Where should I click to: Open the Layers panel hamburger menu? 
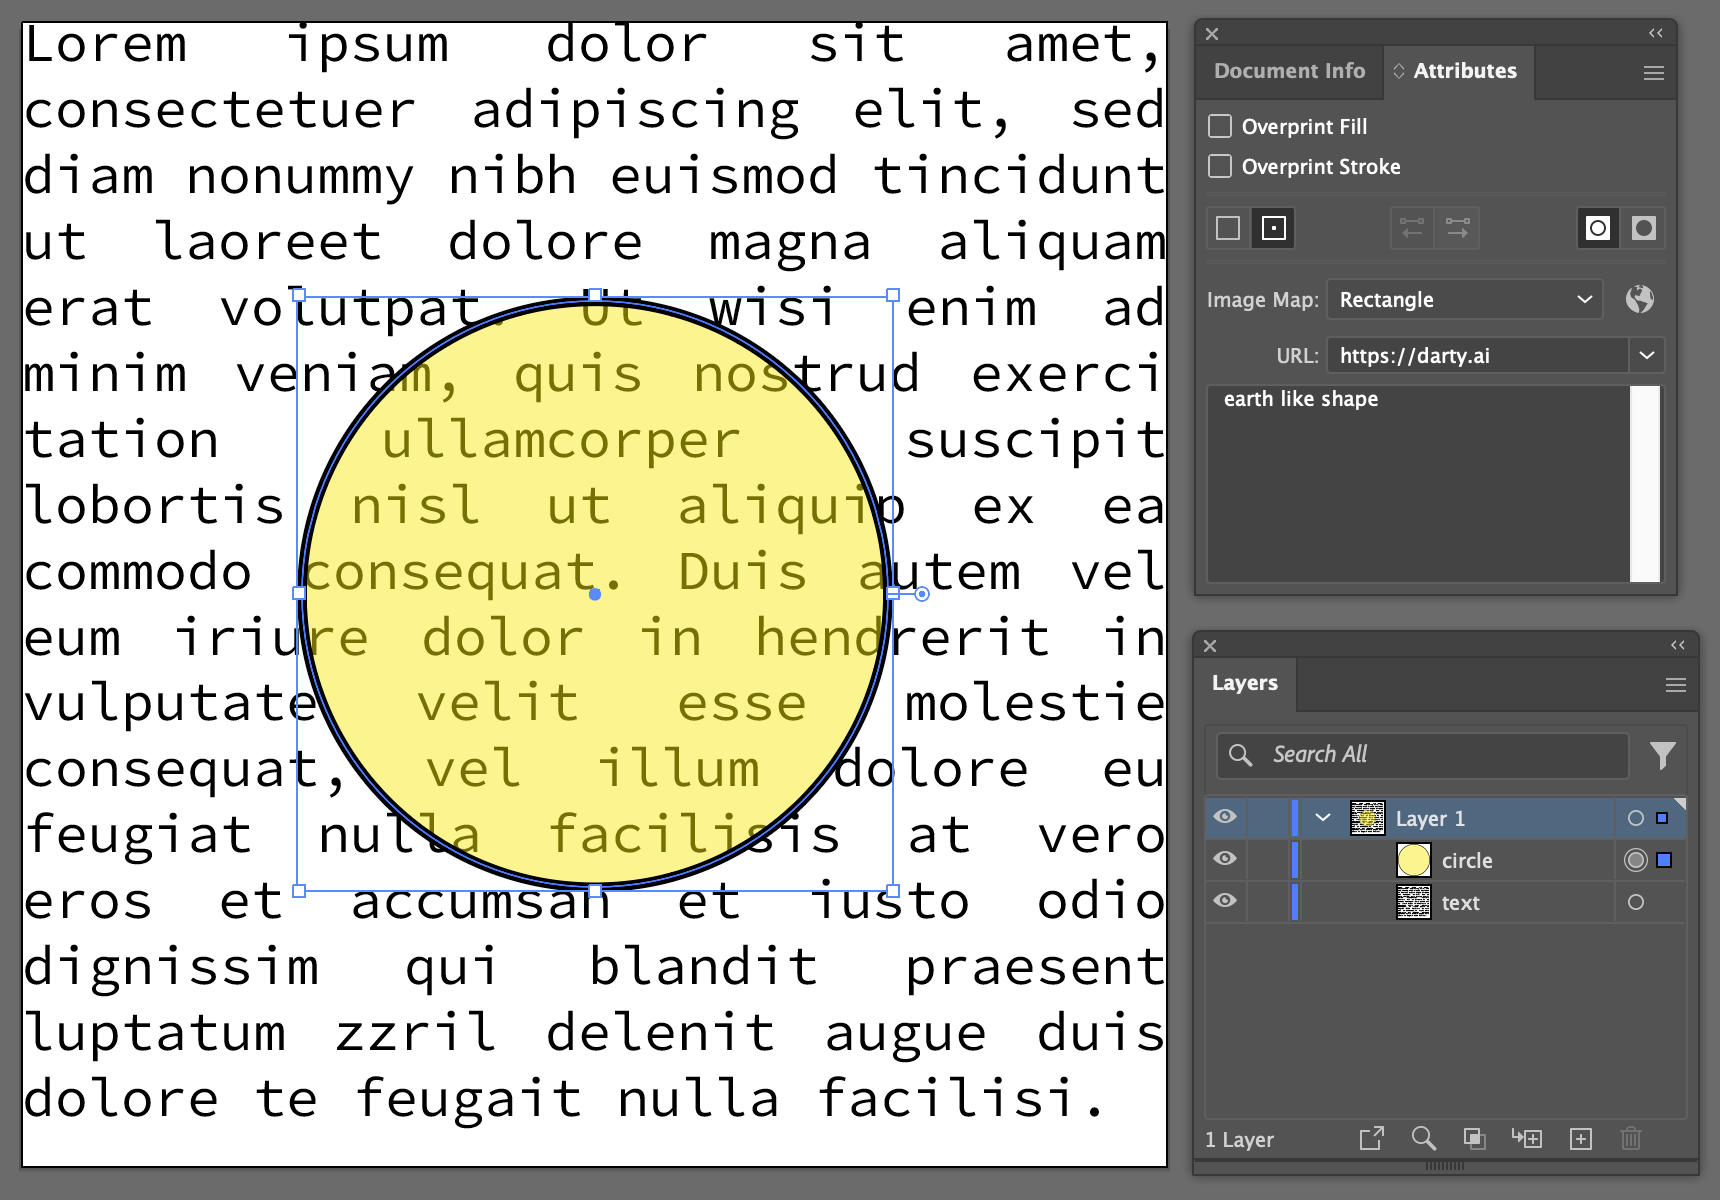(1675, 685)
